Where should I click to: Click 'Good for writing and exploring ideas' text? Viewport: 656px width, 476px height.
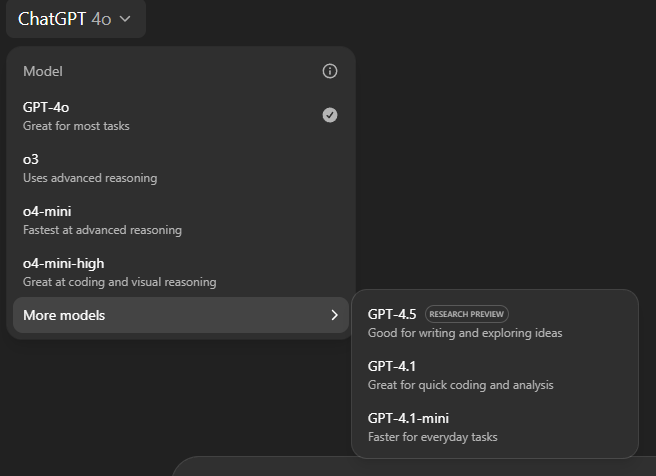(465, 333)
